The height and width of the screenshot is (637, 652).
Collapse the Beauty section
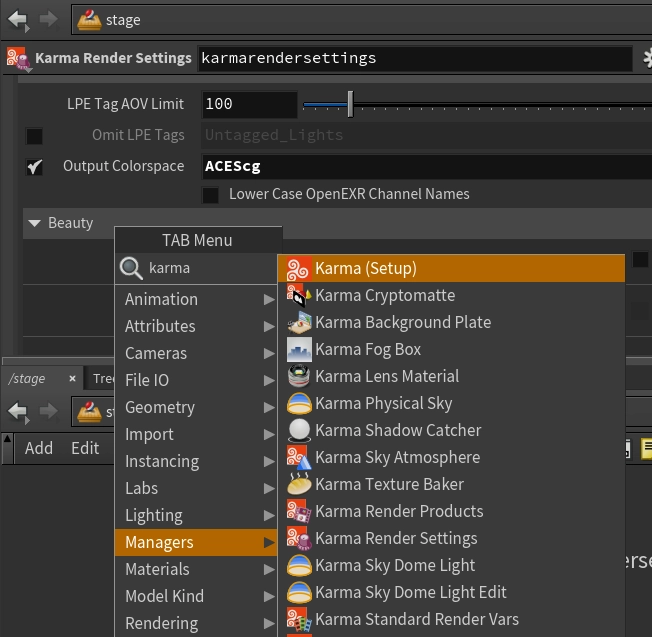35,223
